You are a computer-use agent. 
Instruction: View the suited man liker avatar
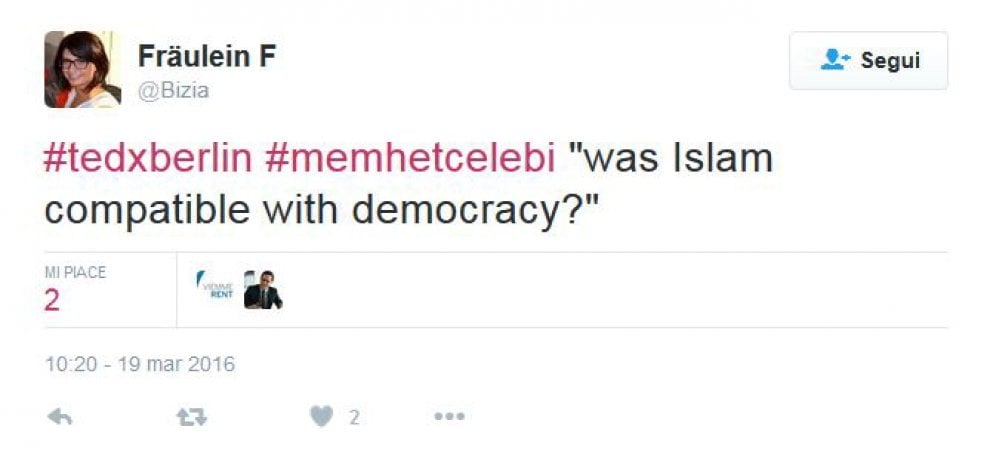(x=263, y=289)
